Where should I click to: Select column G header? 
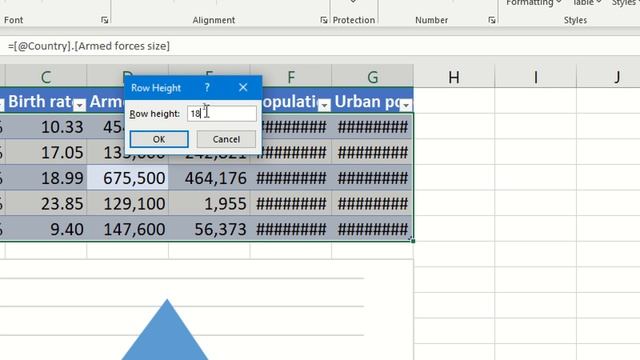point(372,76)
